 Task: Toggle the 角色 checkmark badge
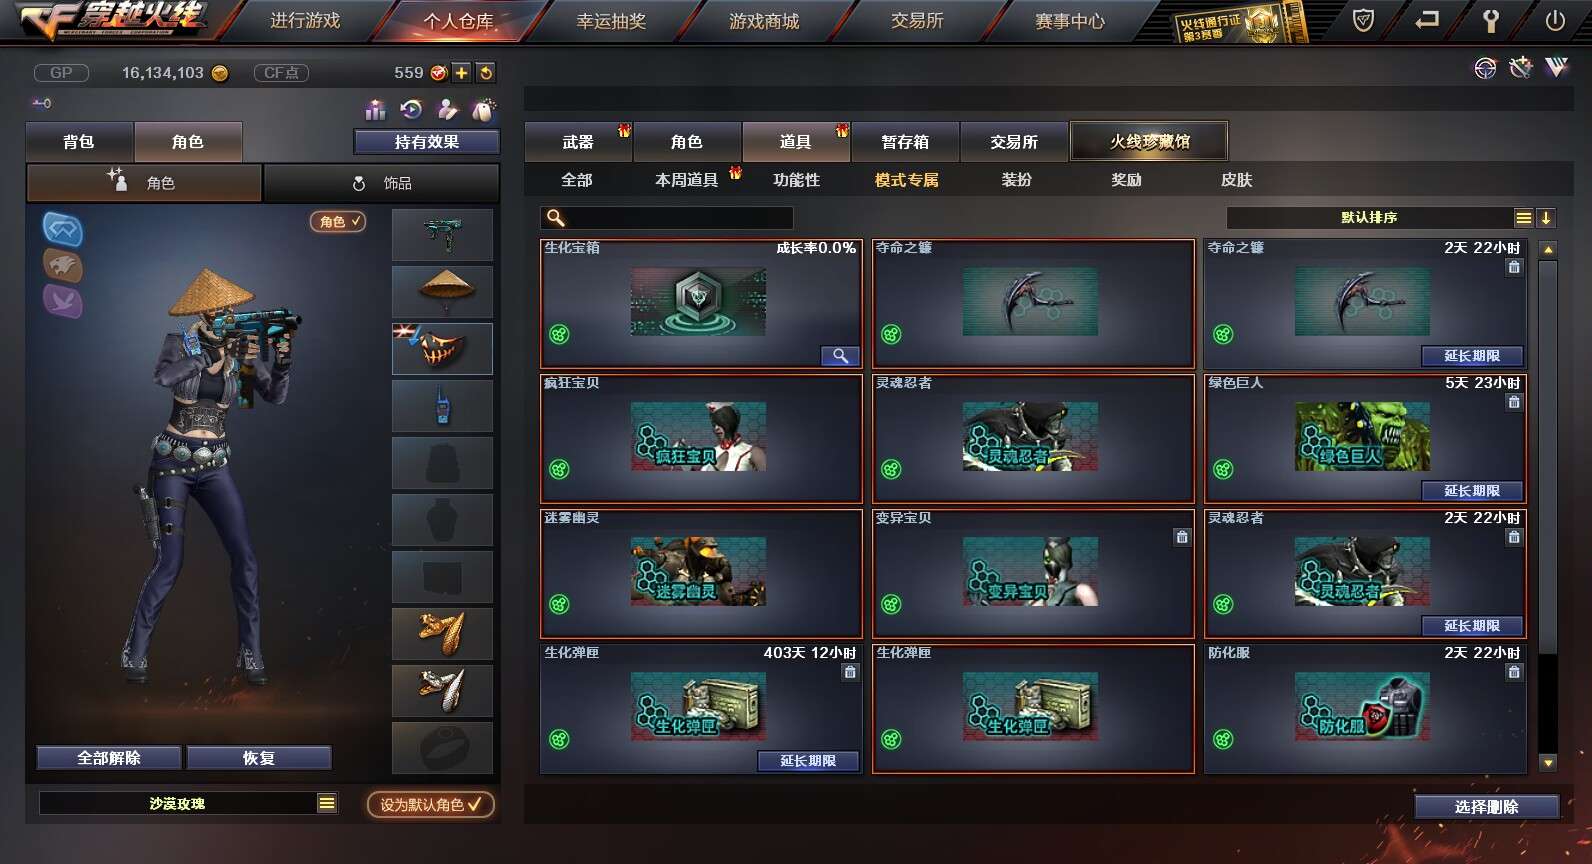click(338, 222)
